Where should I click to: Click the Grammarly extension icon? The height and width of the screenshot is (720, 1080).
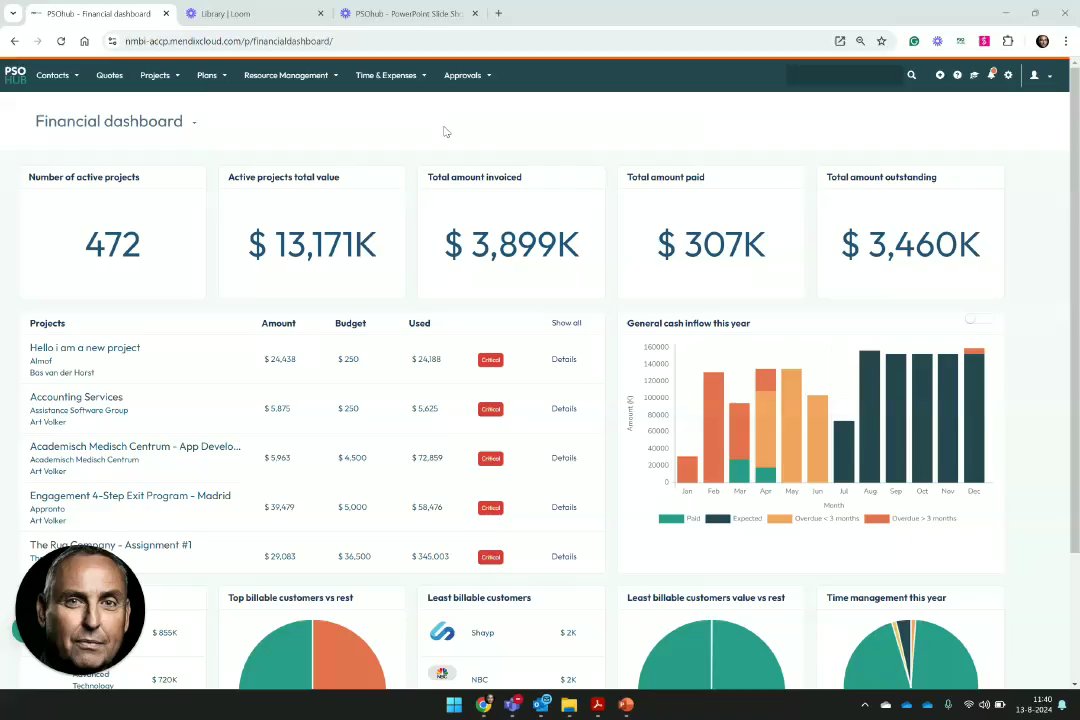click(914, 41)
